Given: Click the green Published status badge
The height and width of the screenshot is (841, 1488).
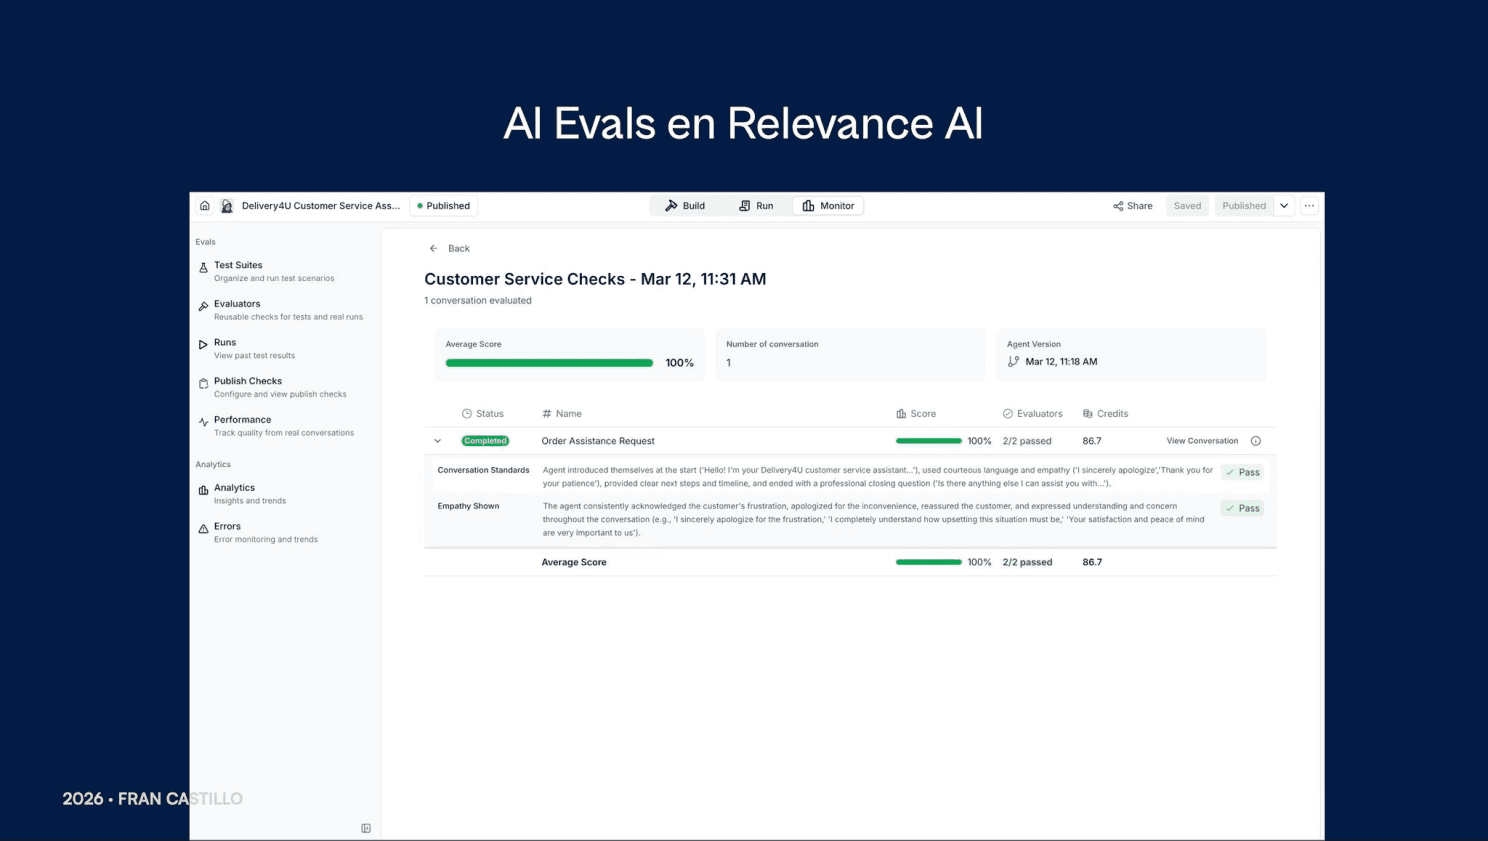Looking at the screenshot, I should (444, 206).
